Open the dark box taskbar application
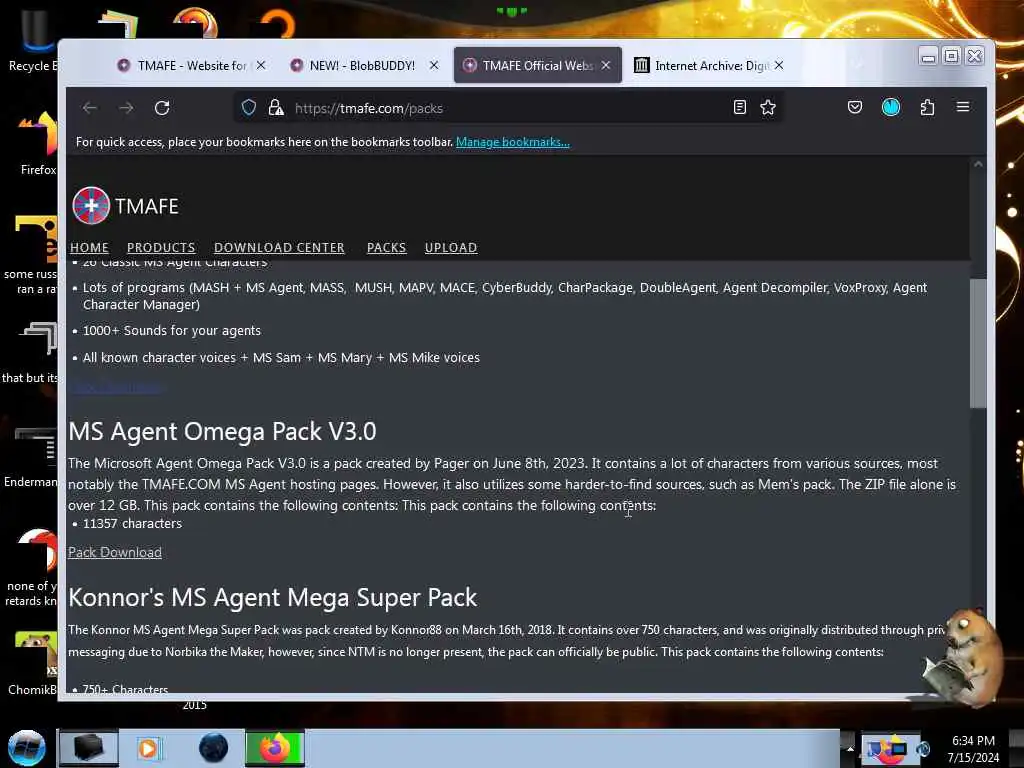The height and width of the screenshot is (768, 1024). coord(89,748)
